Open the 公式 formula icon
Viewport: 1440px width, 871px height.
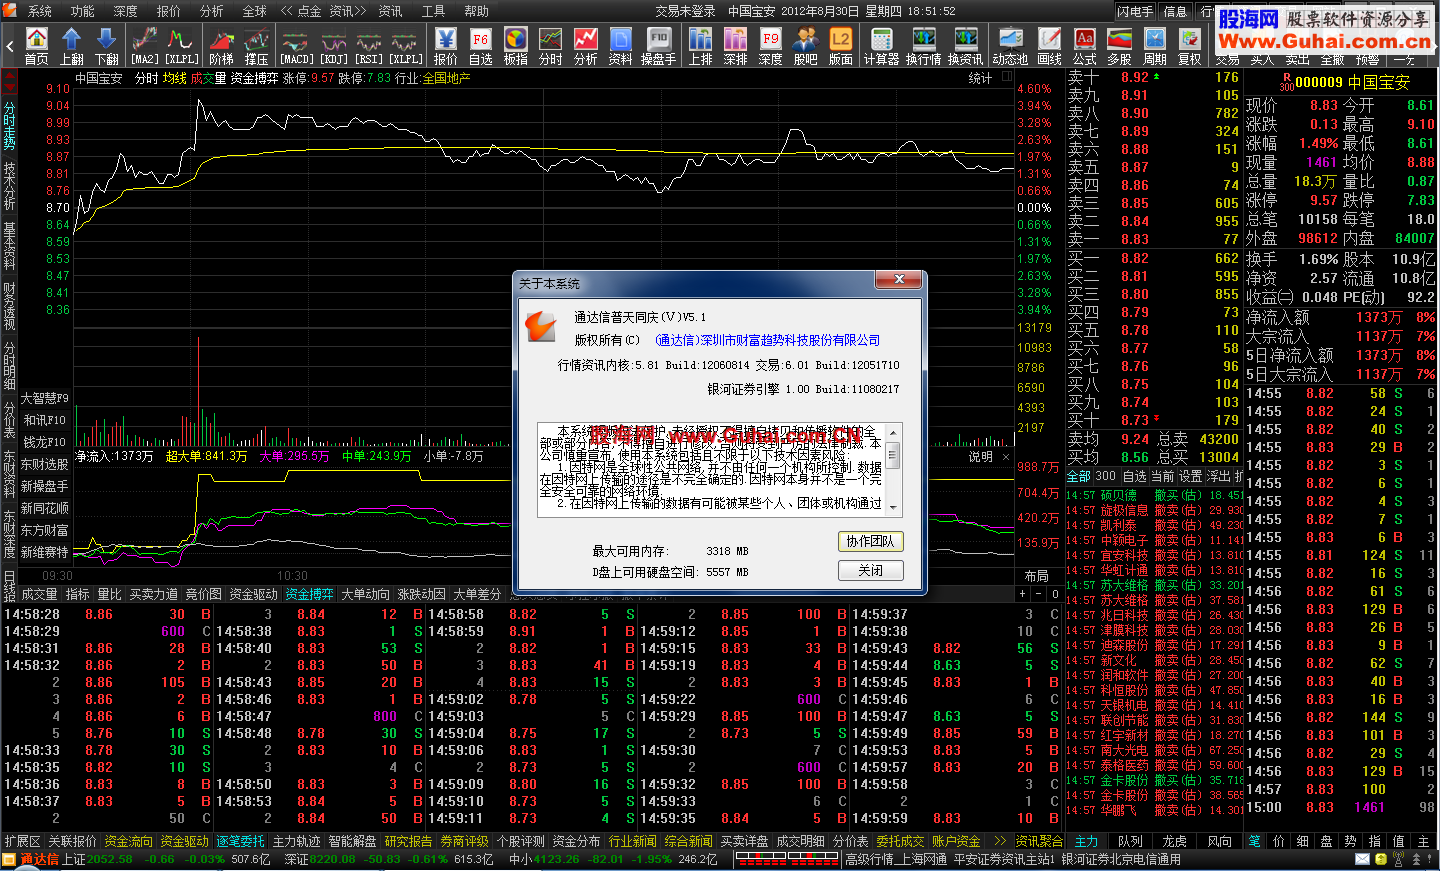point(1085,46)
